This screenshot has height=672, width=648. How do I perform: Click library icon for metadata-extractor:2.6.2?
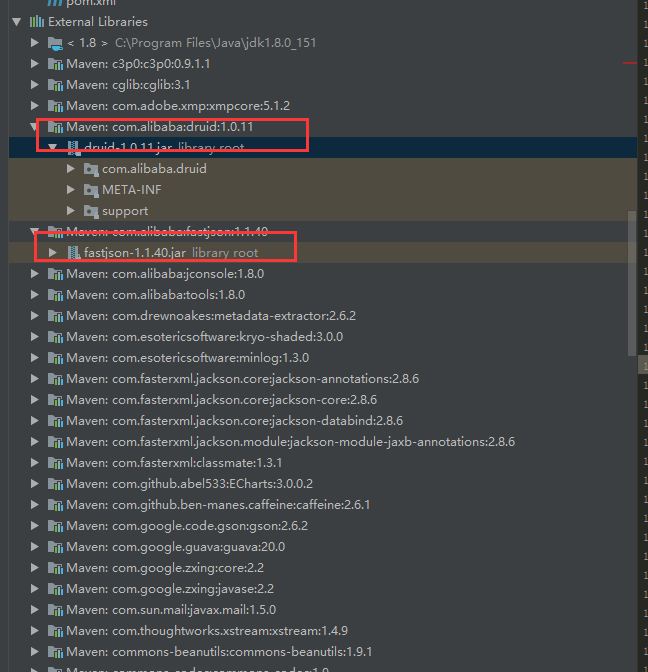pos(55,316)
